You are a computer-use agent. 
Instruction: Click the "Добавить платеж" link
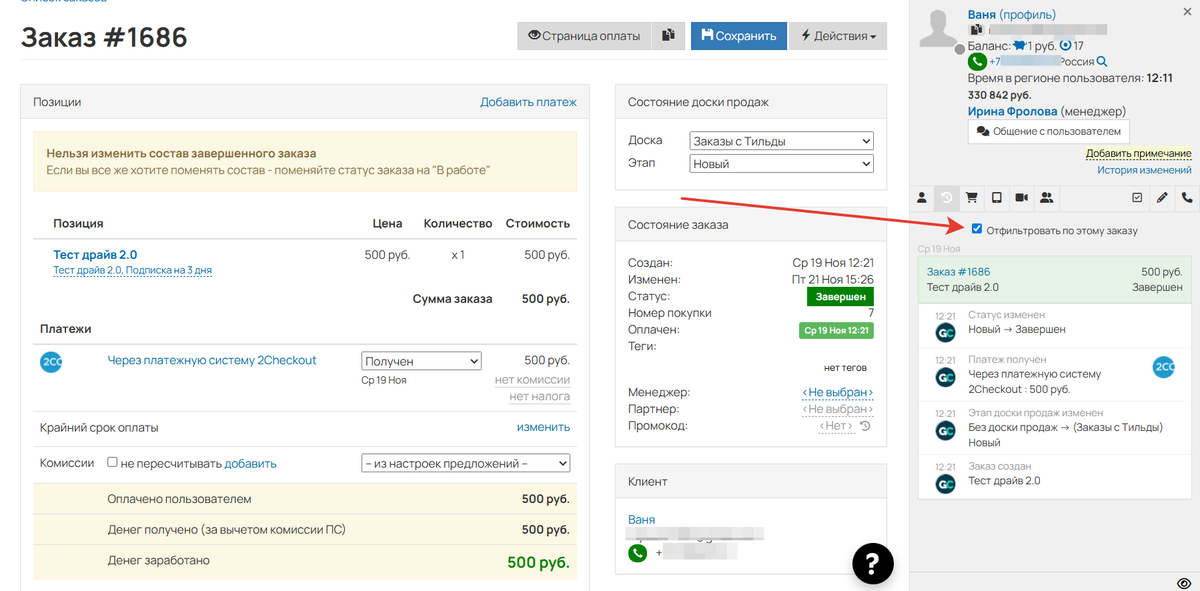point(528,102)
